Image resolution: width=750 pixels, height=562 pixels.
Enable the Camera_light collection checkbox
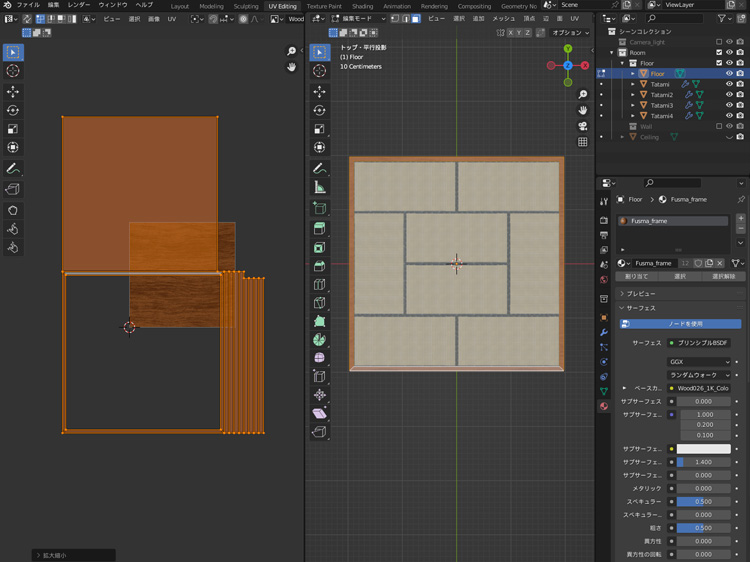(x=719, y=42)
